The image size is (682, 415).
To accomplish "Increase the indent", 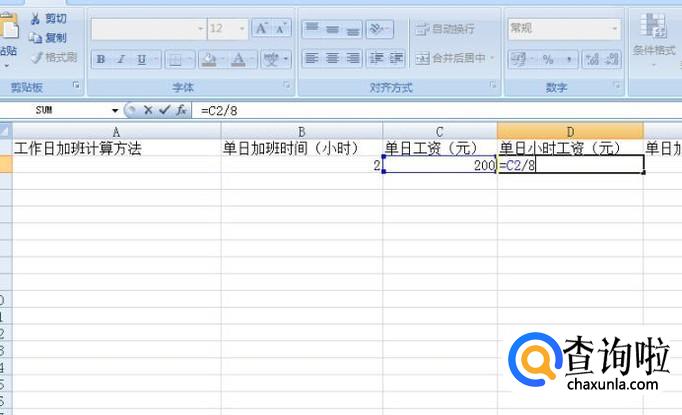I will click(x=396, y=58).
